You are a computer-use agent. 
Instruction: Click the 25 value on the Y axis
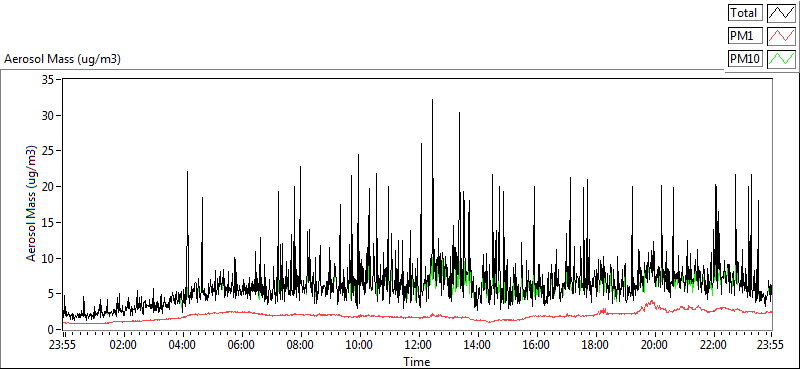[49, 151]
